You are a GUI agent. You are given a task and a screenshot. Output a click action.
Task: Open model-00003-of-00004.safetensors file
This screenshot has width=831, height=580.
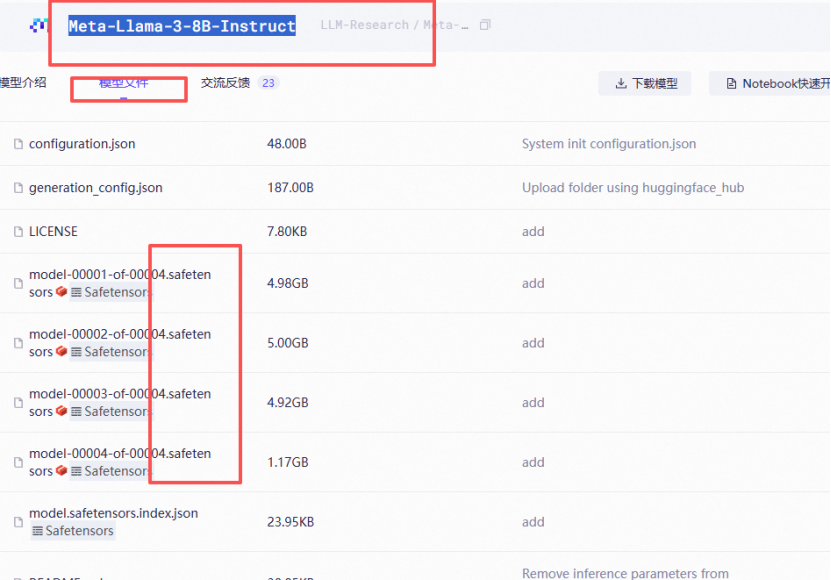[120, 402]
